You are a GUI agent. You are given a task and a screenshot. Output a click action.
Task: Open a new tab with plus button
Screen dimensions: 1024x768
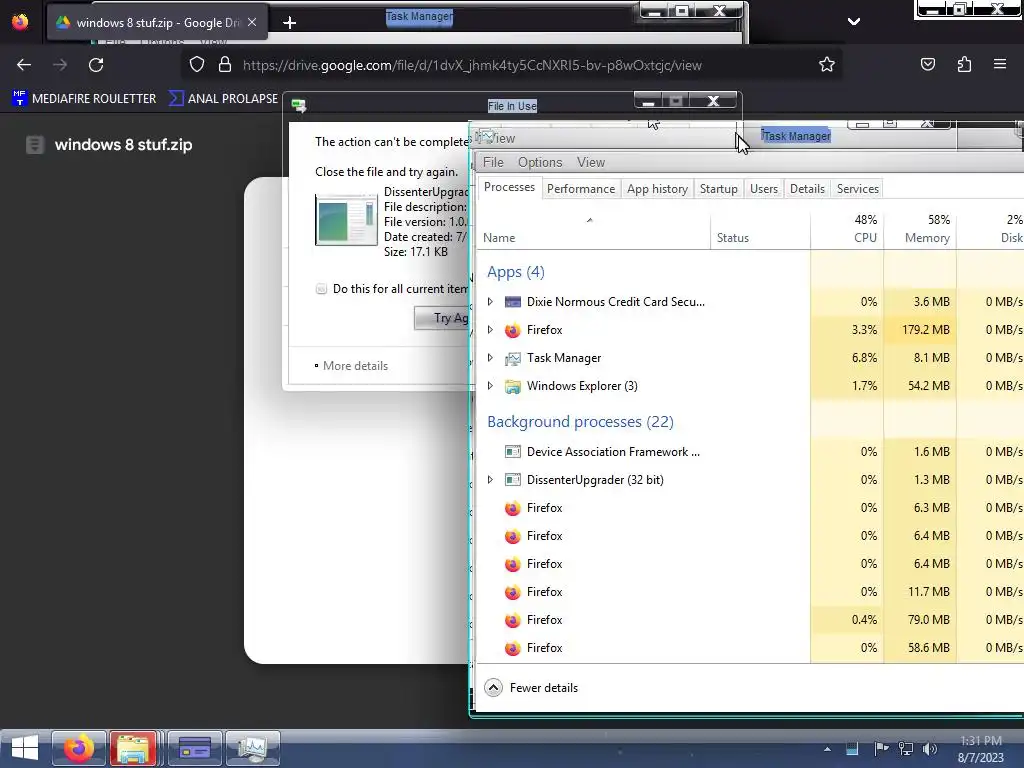[289, 22]
